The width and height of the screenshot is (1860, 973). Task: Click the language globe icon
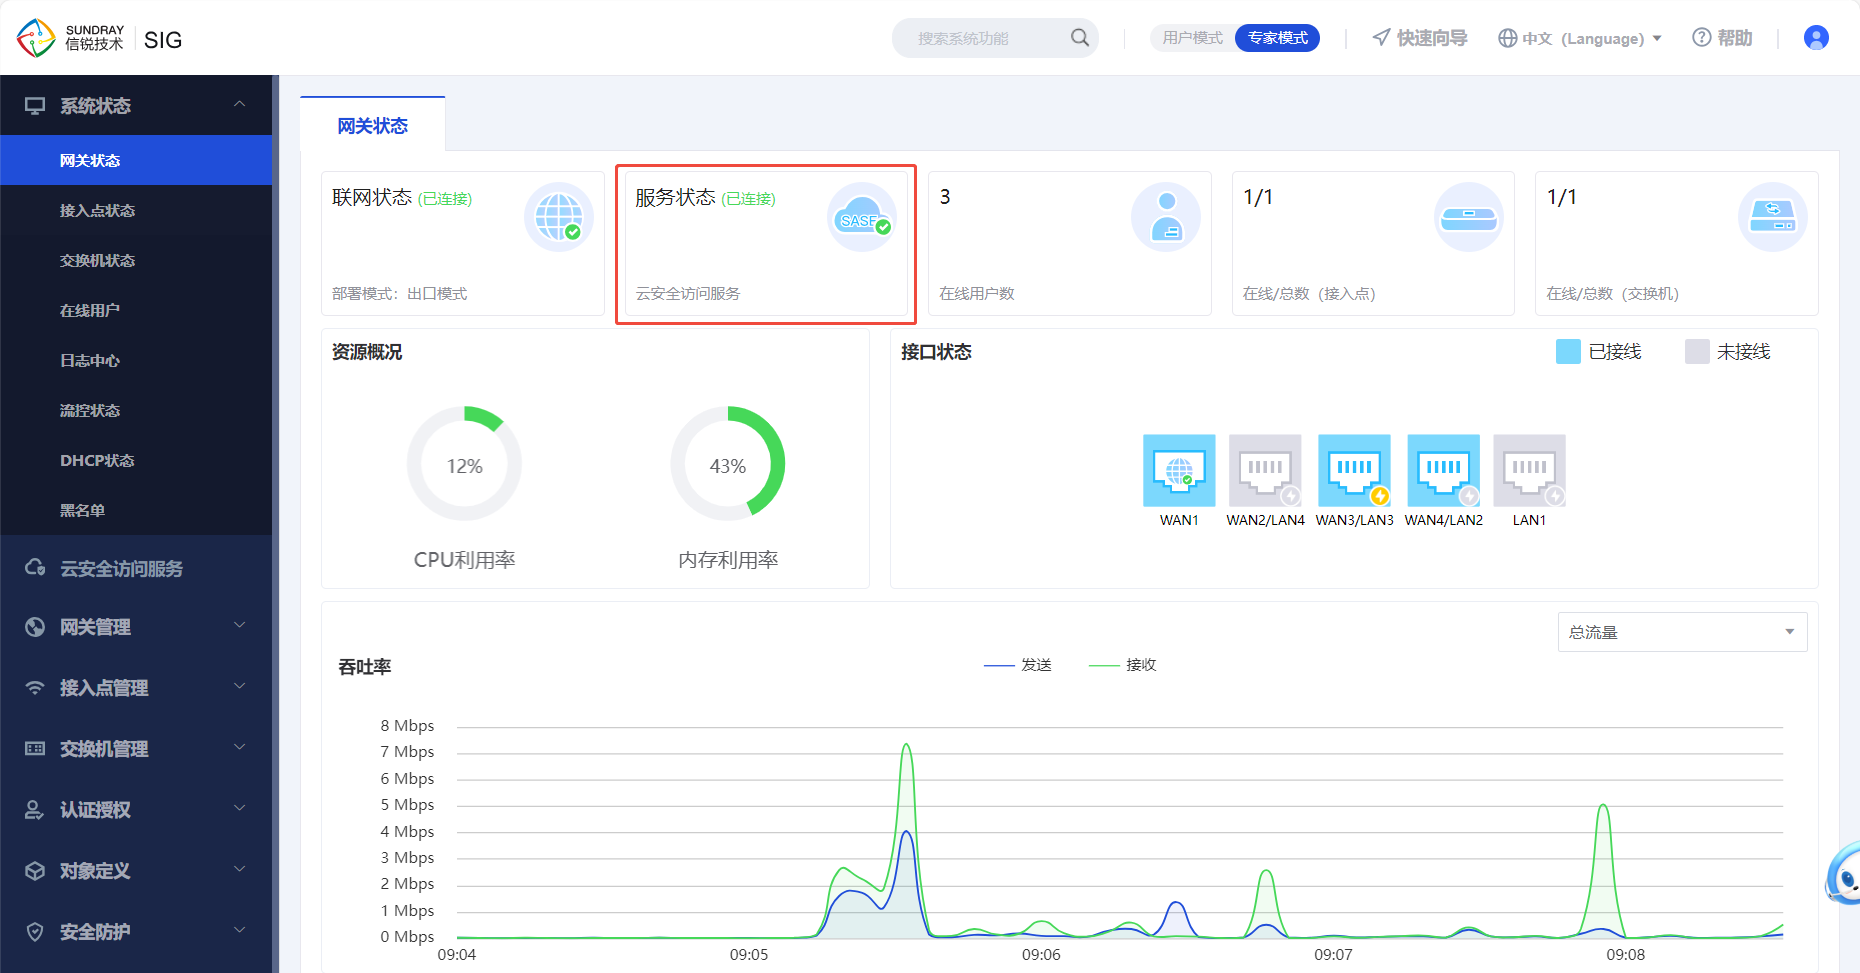click(1507, 38)
